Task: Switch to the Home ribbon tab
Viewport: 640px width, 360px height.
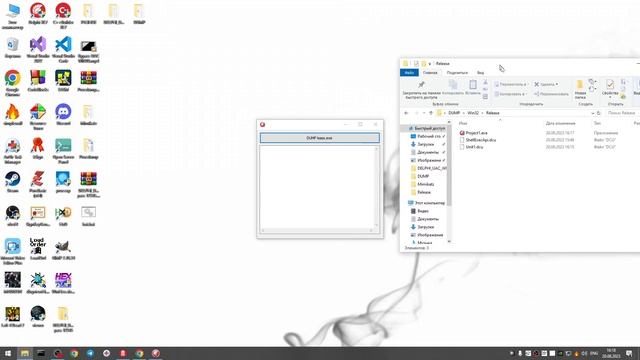Action: coord(430,73)
